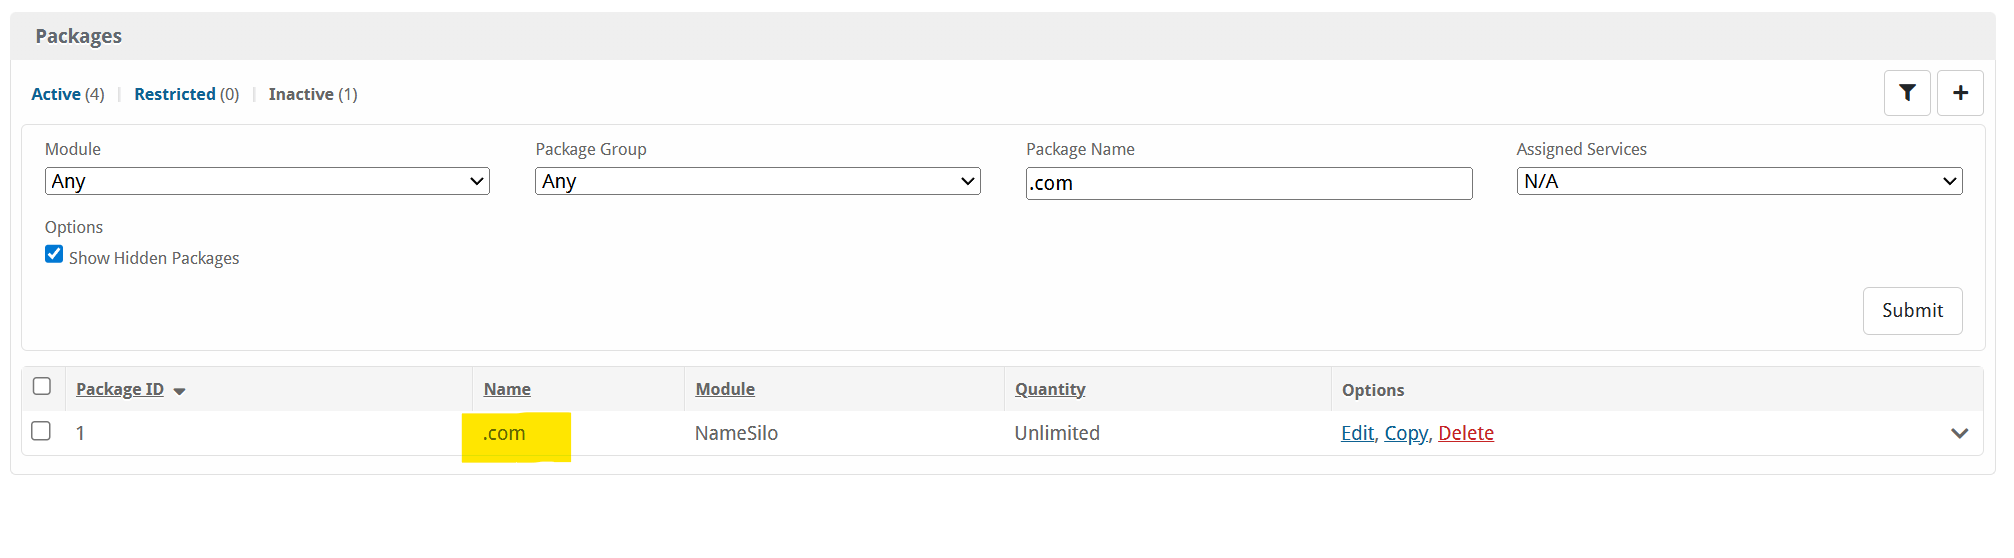Delete the .com package
2014x558 pixels.
[1466, 433]
